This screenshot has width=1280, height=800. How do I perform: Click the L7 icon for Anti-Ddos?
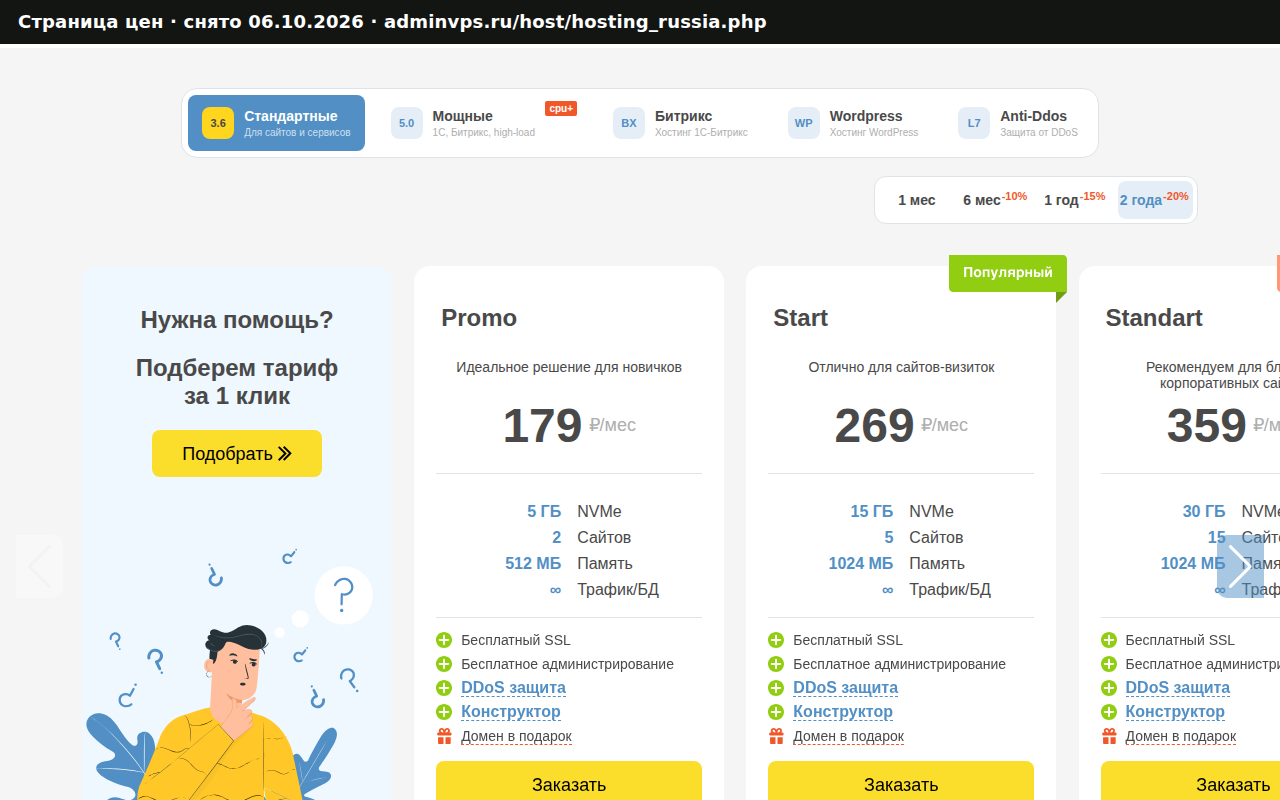974,123
